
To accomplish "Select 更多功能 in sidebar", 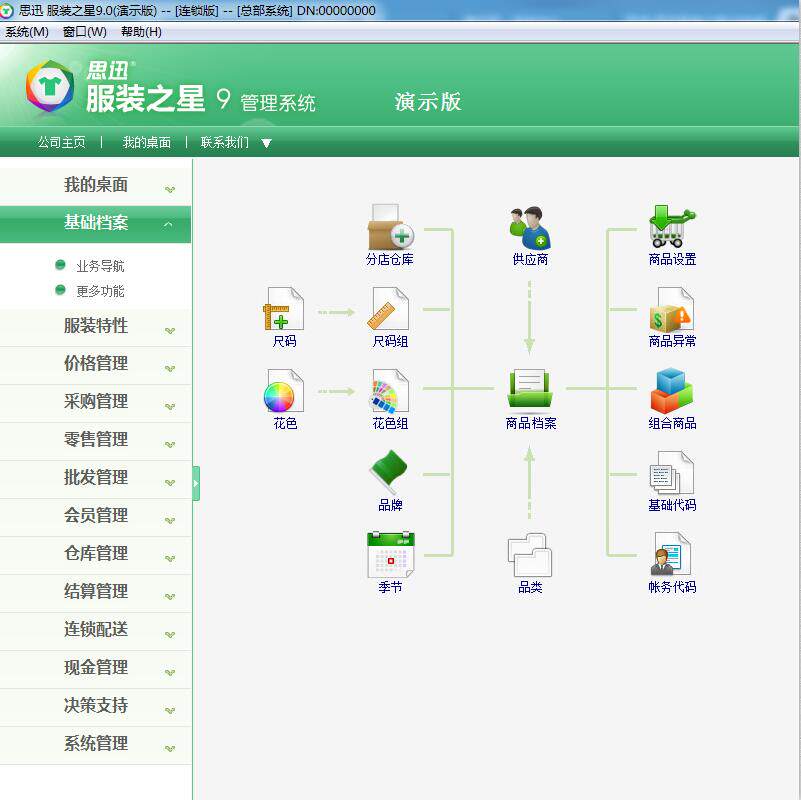I will (x=100, y=291).
